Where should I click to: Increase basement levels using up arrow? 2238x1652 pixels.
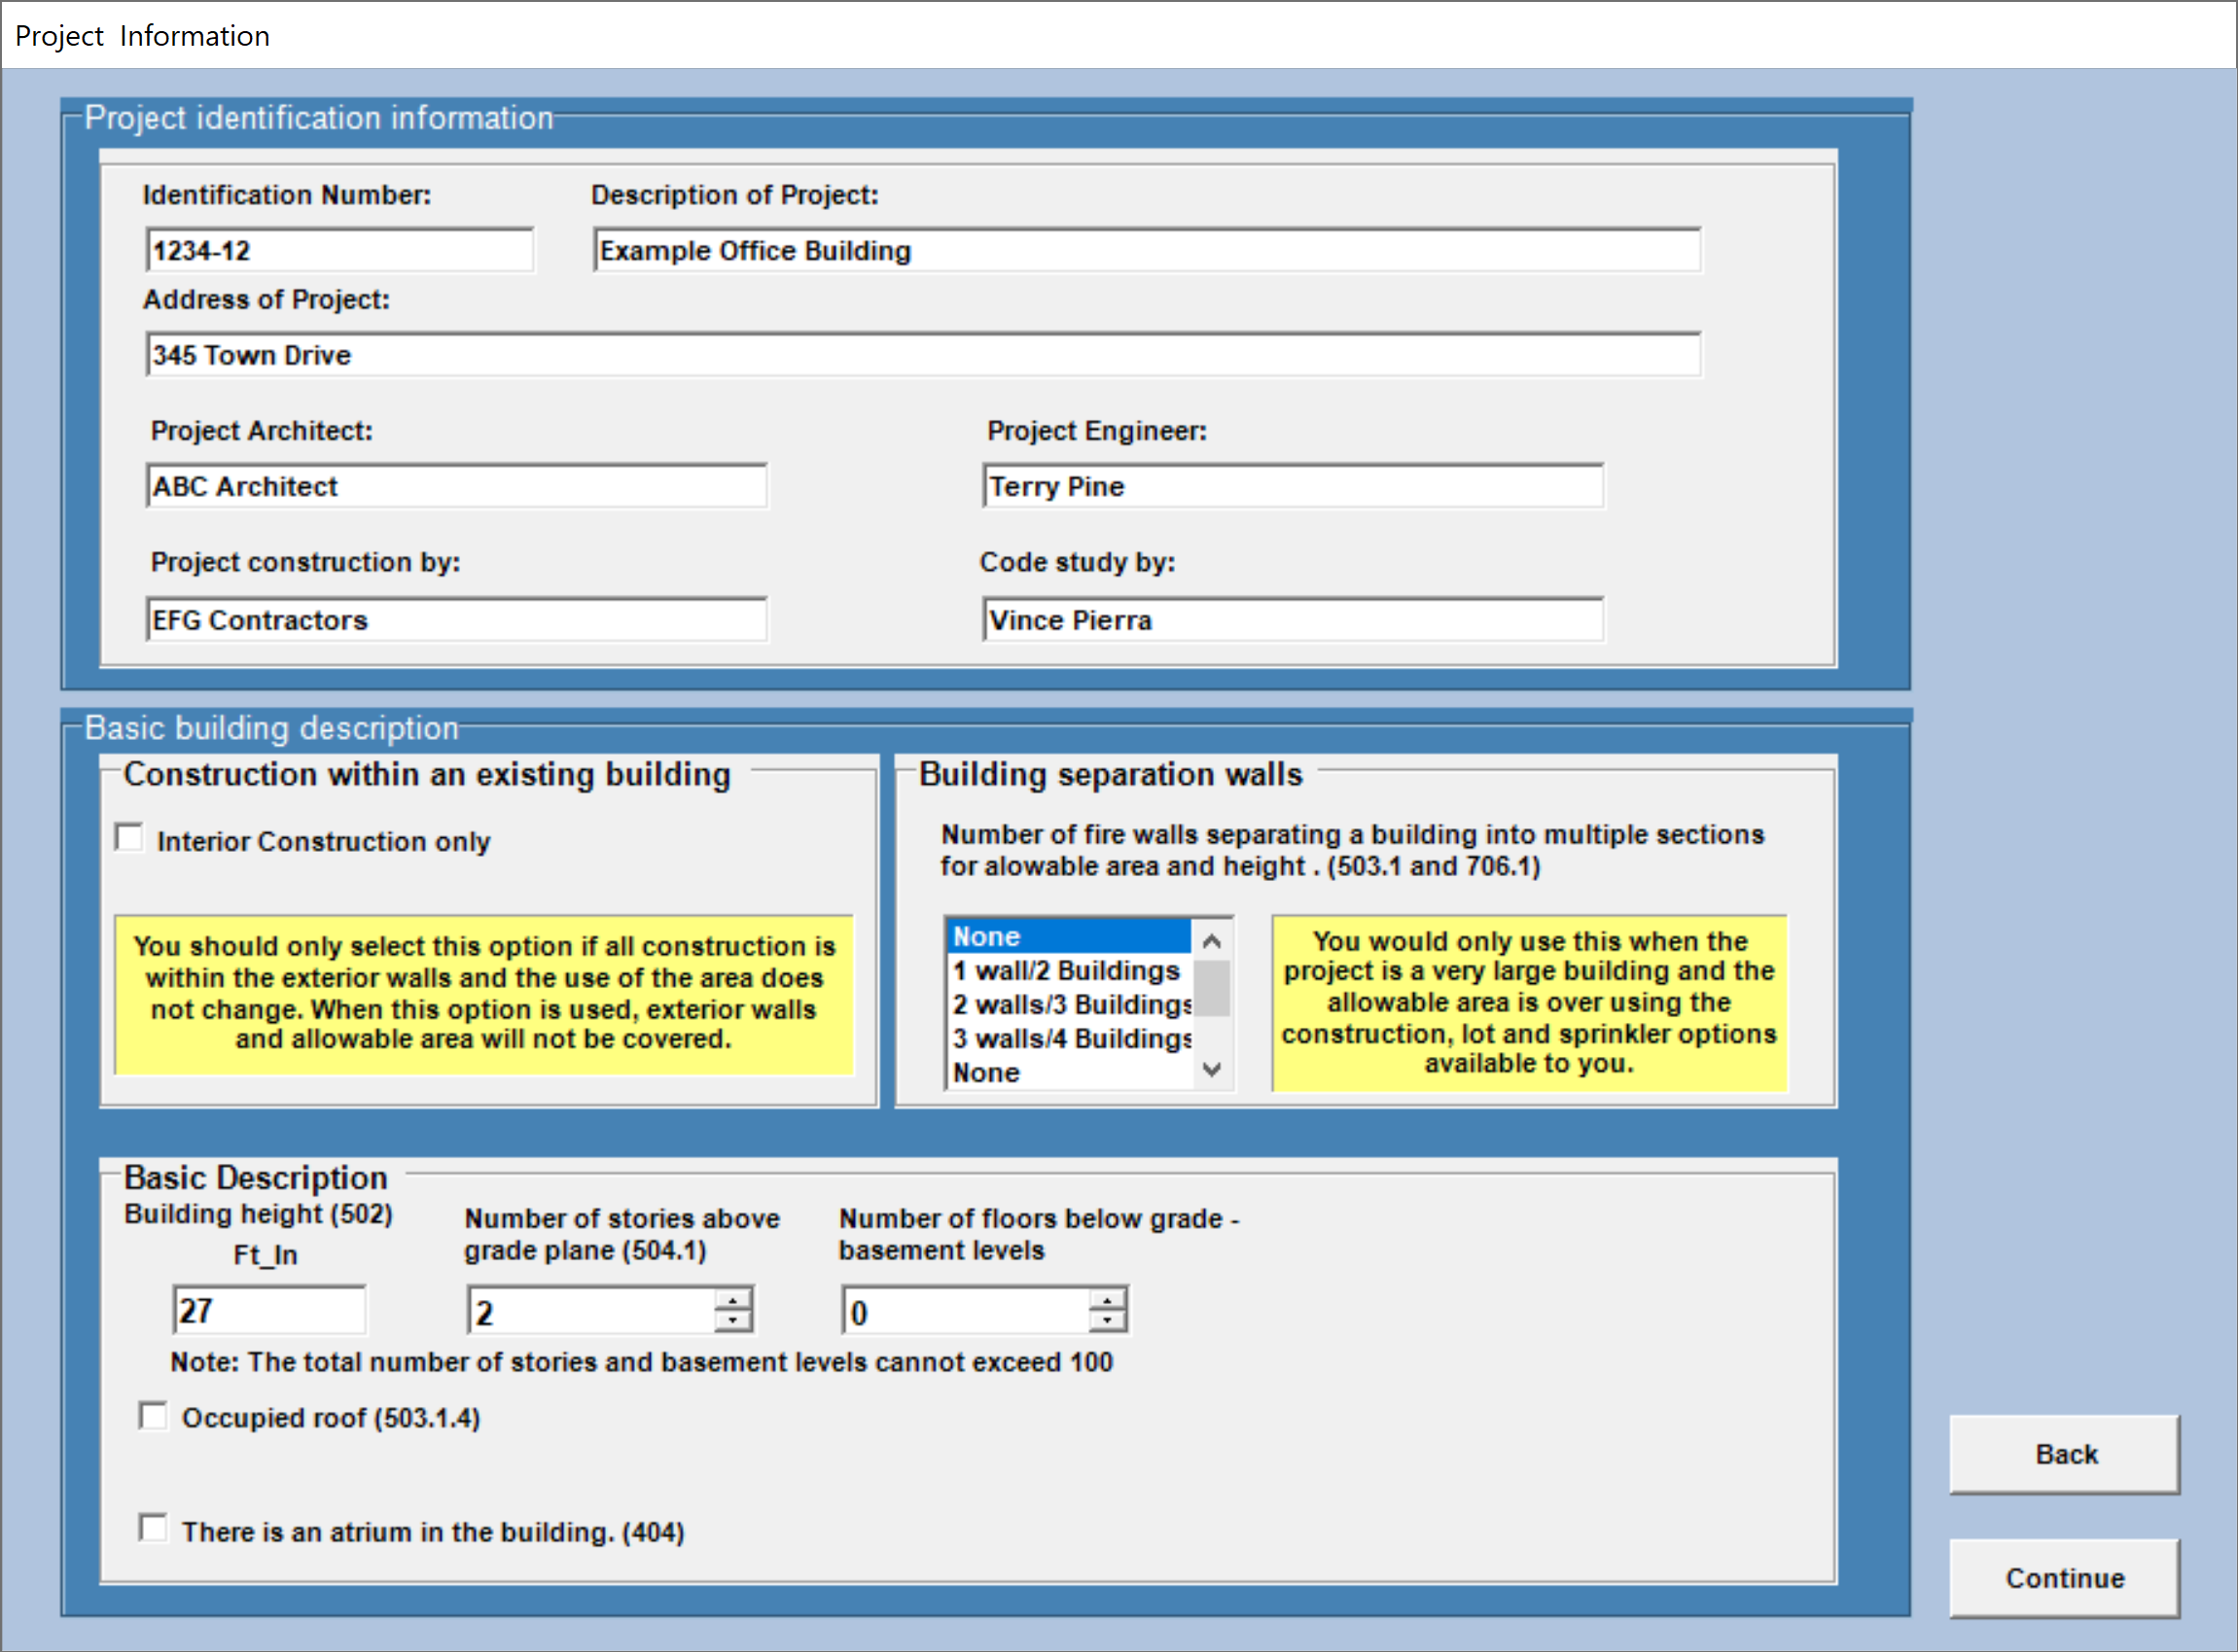click(x=1106, y=1298)
